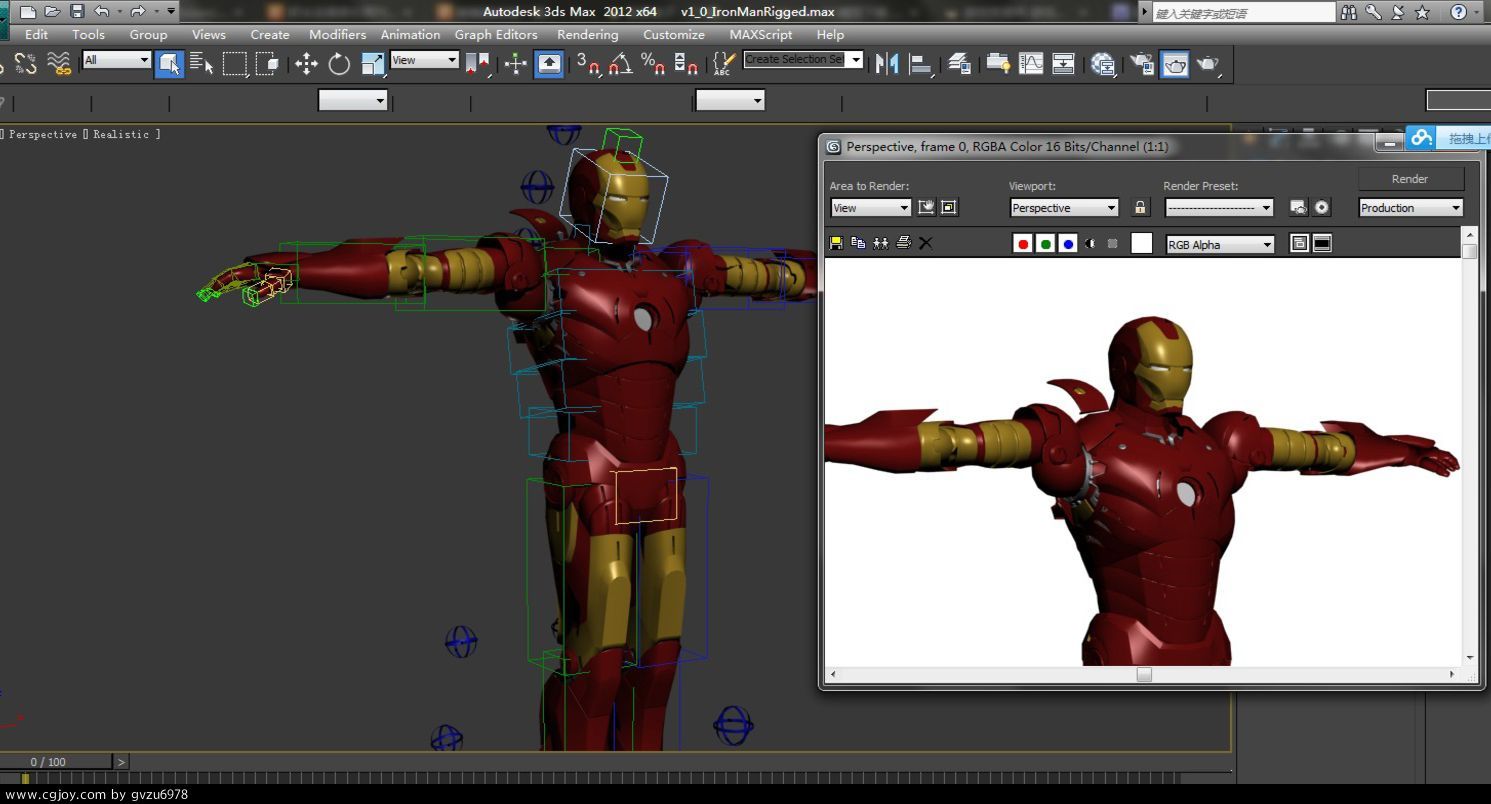The height and width of the screenshot is (804, 1491).
Task: Open the Modifiers menu
Action: coord(338,34)
